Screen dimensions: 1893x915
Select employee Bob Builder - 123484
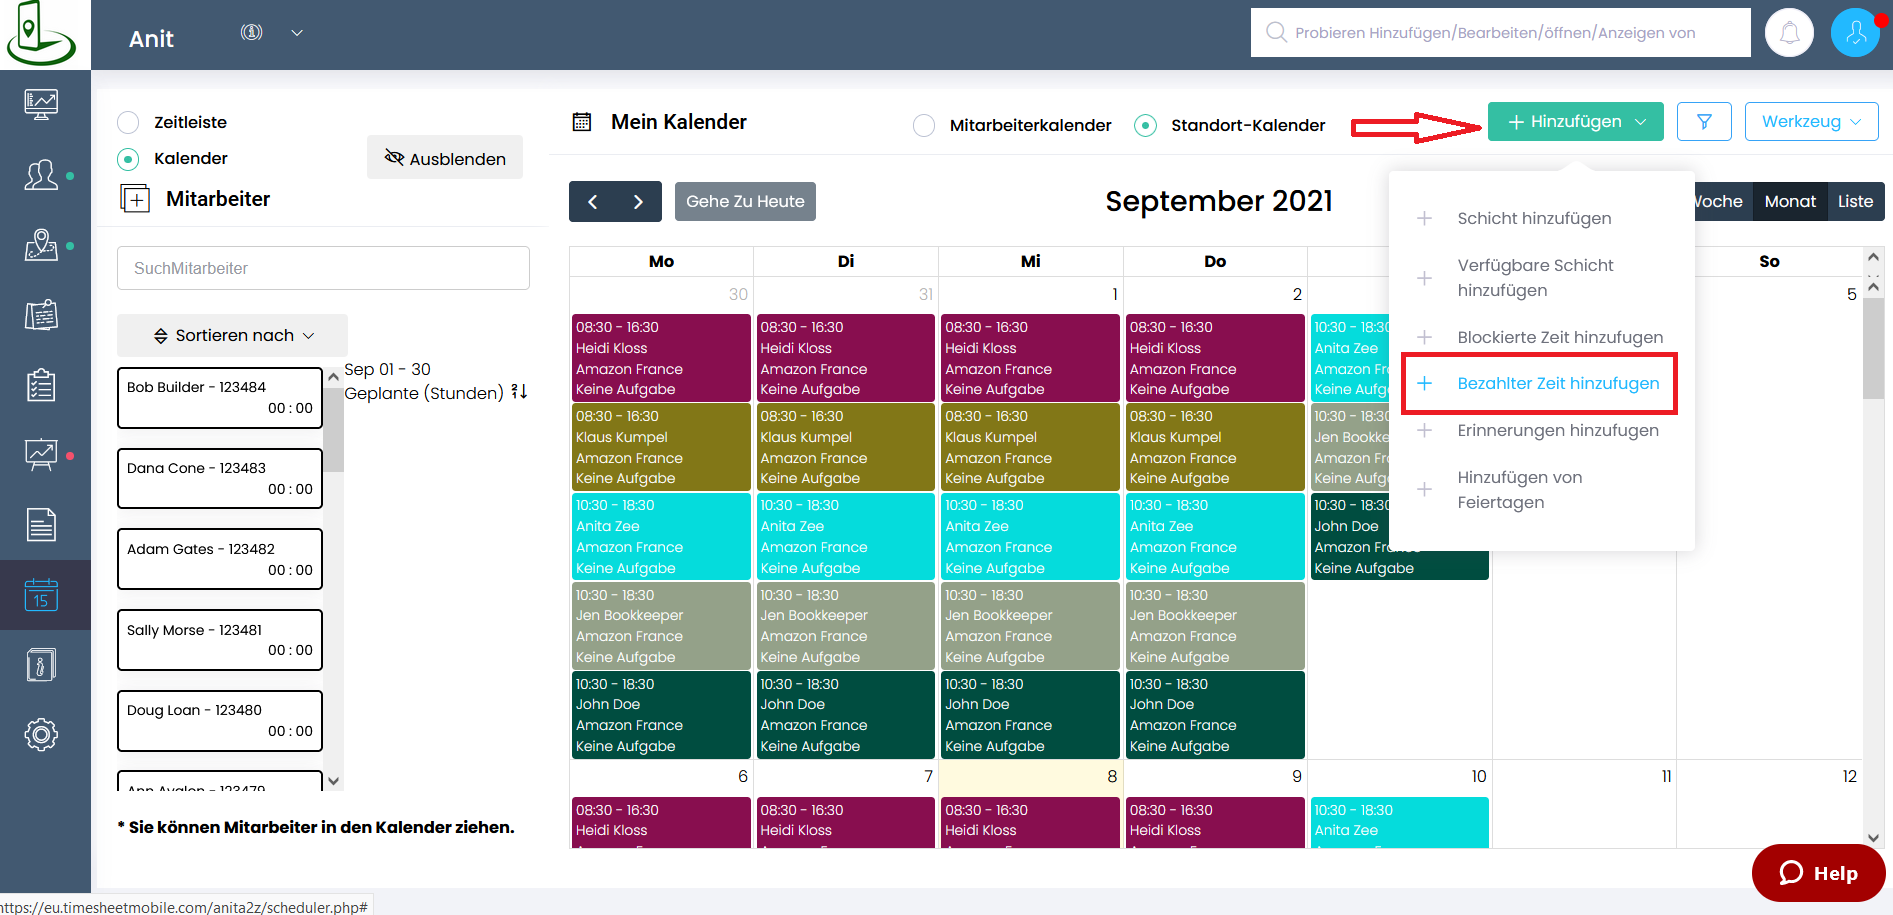[x=220, y=398]
